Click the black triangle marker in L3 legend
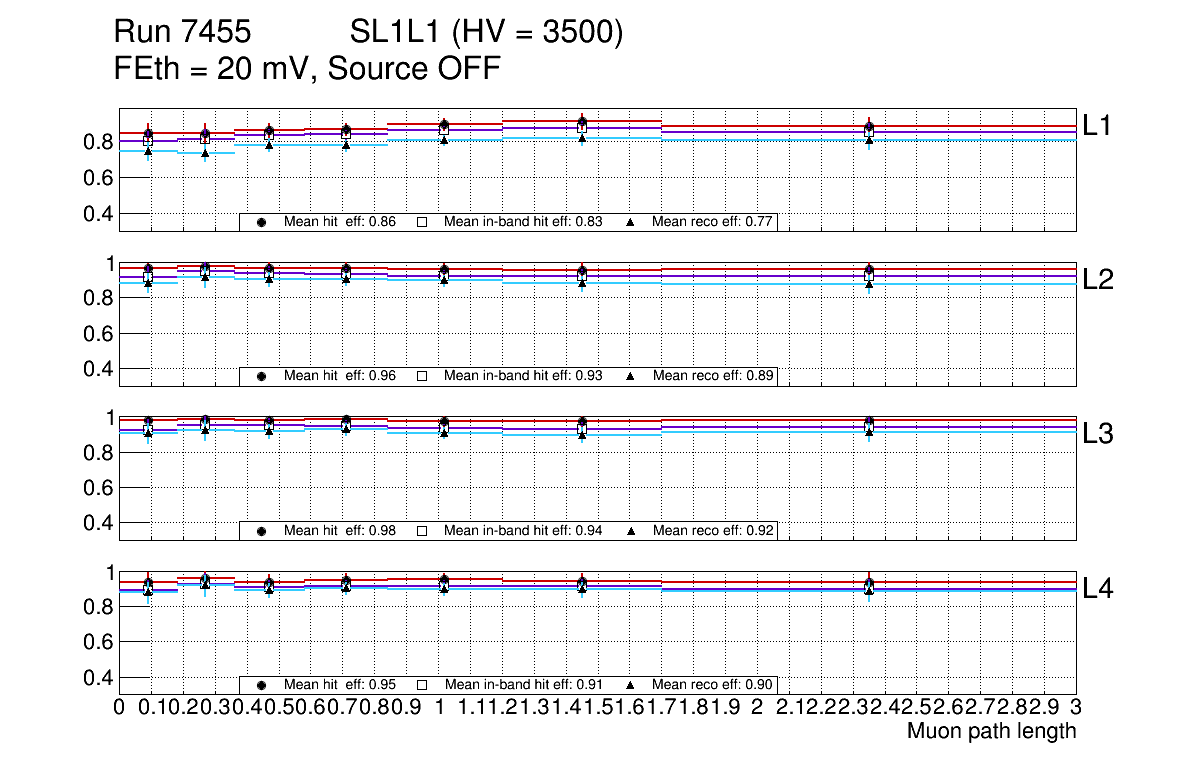Image resolution: width=1196 pixels, height=772 pixels. click(x=631, y=531)
